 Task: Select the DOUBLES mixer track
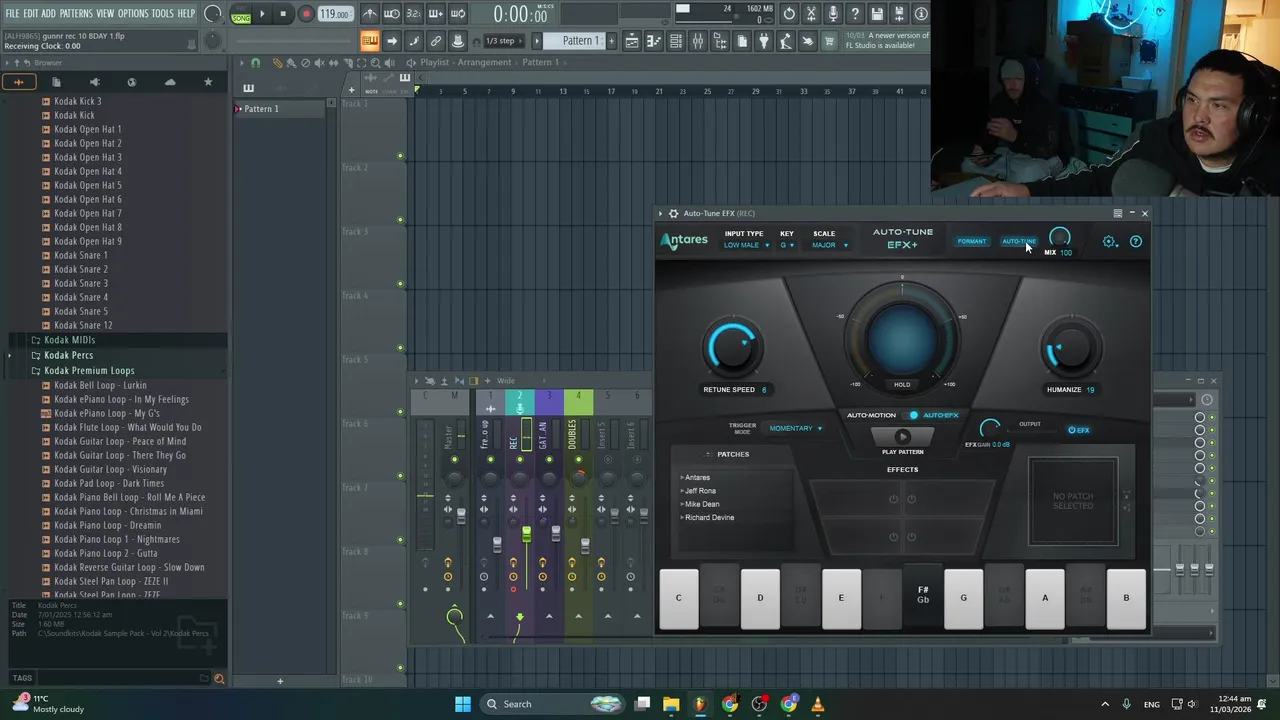click(578, 435)
